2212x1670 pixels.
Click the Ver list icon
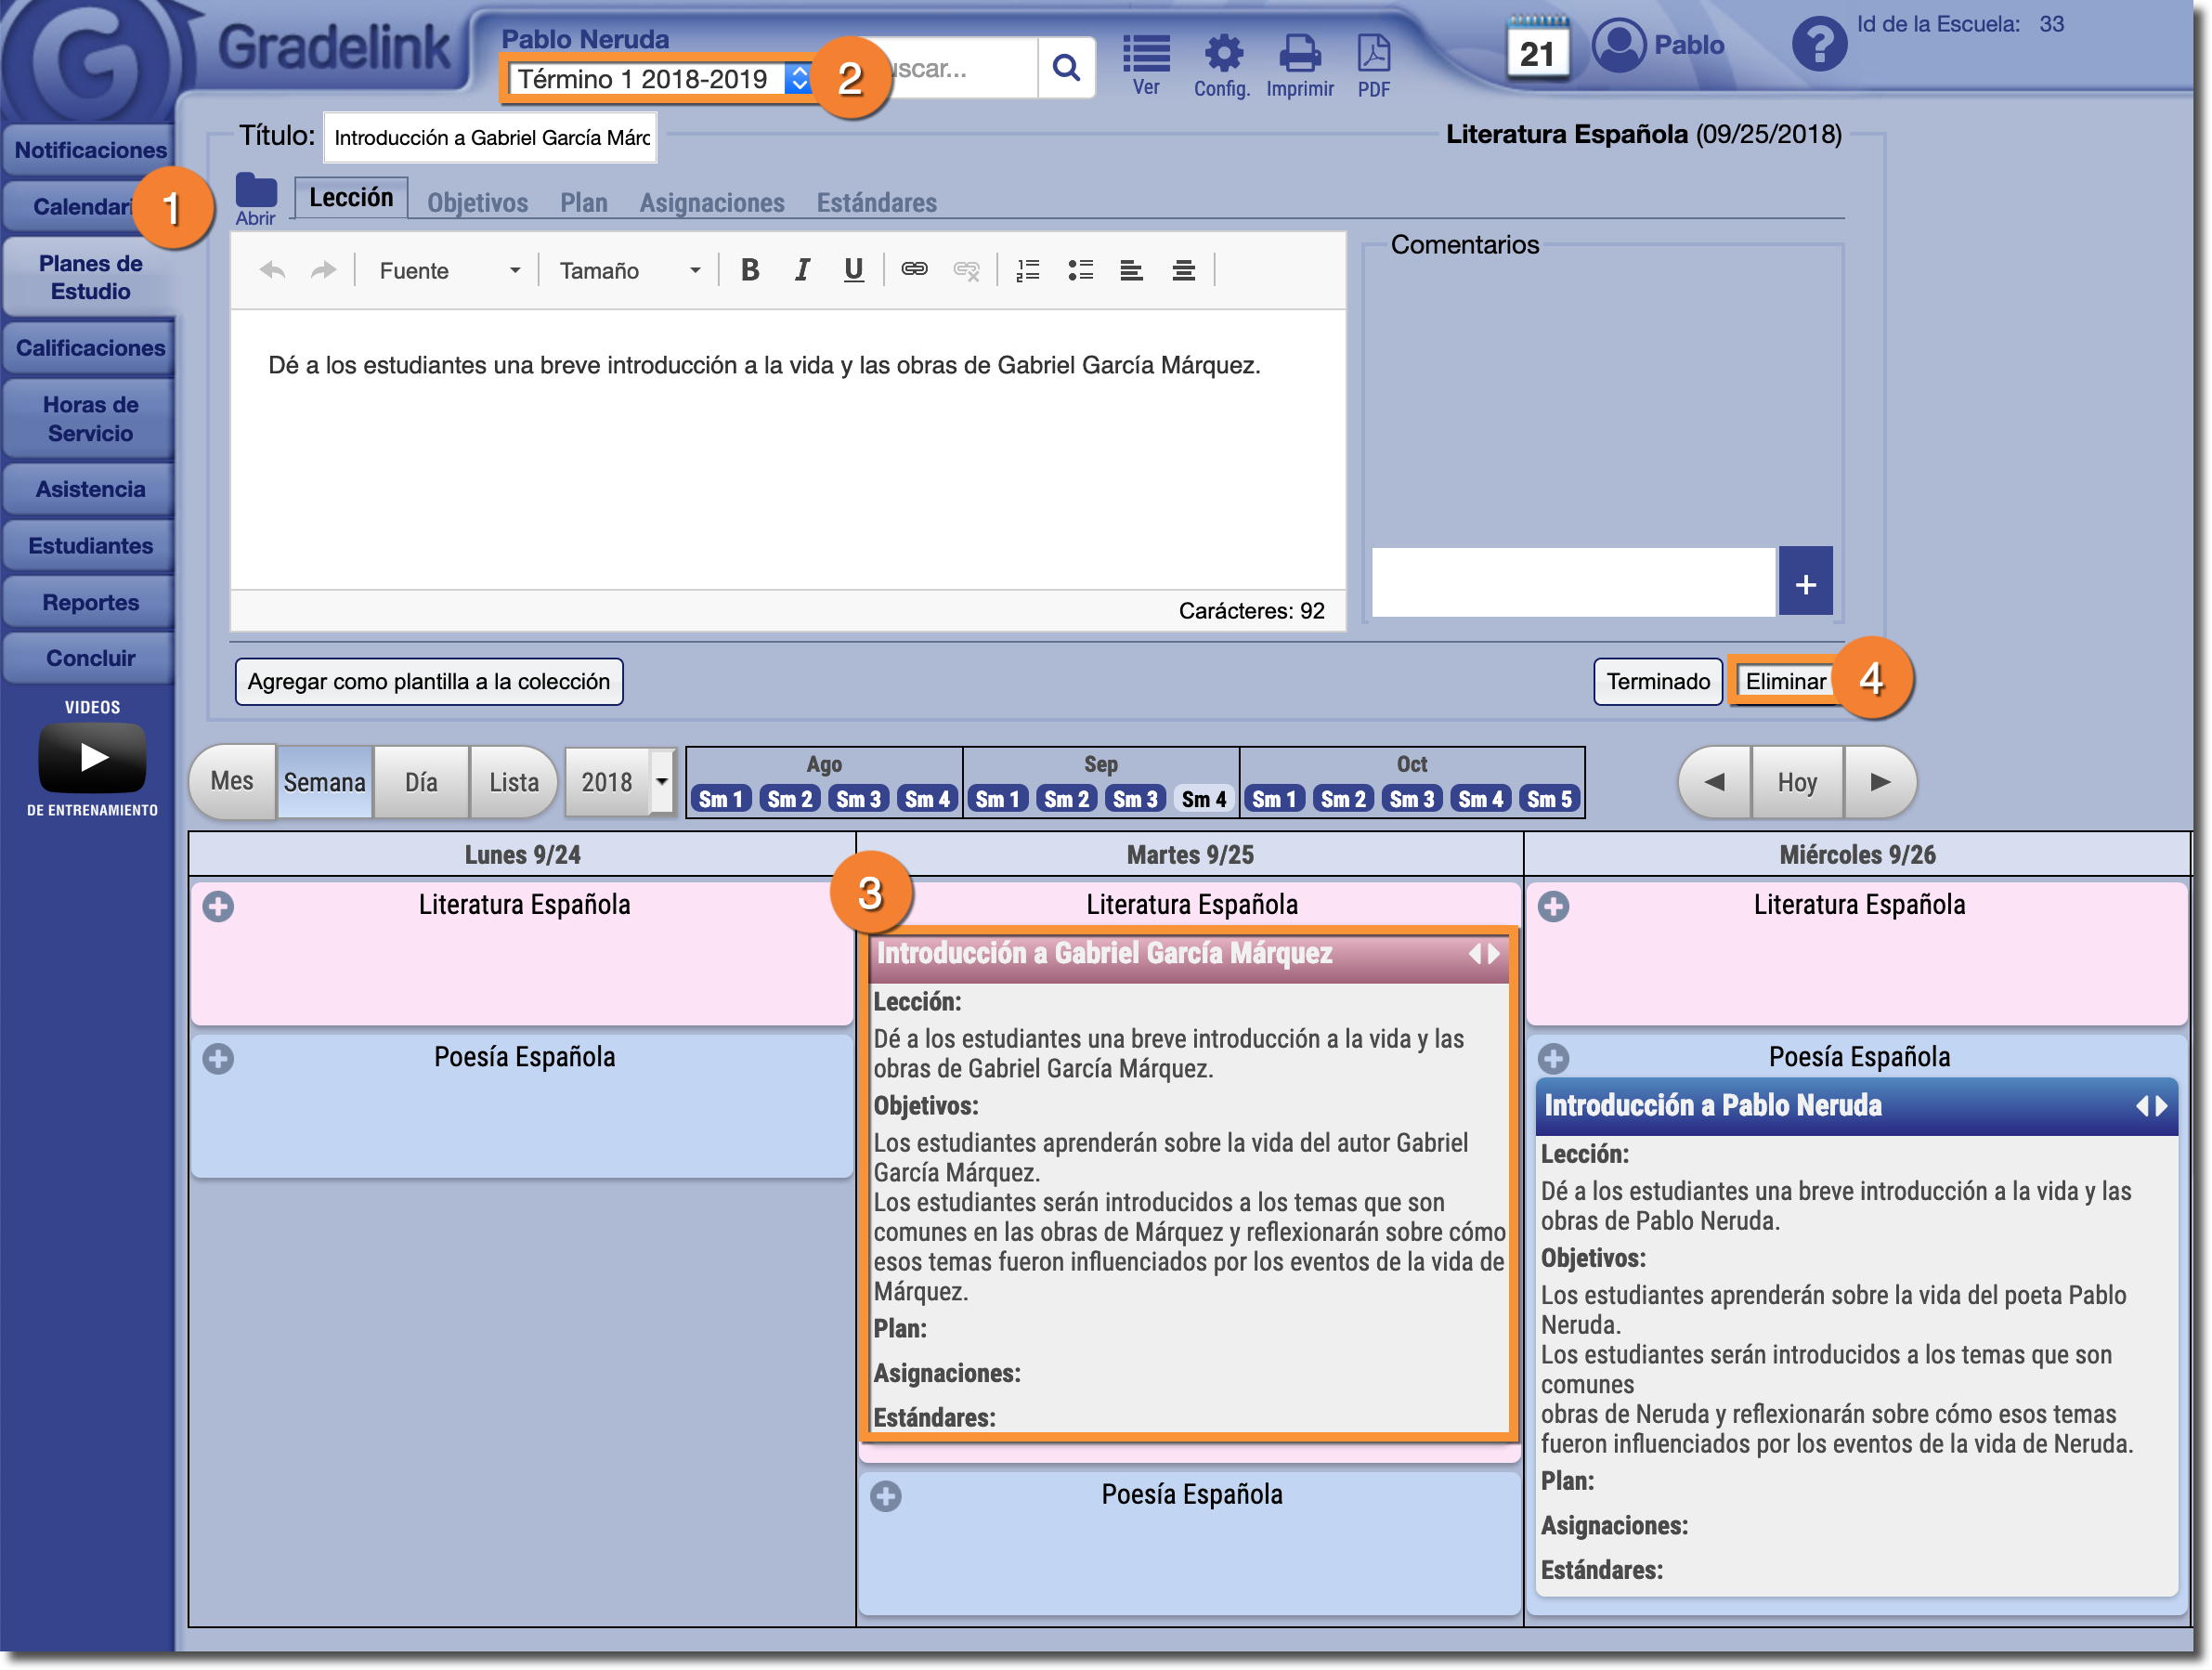1146,55
